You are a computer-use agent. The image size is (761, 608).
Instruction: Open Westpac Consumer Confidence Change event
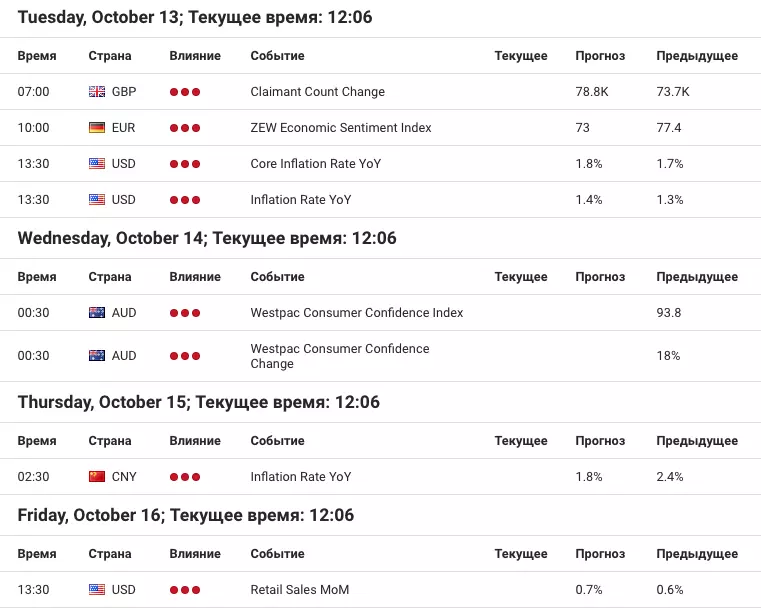(340, 356)
